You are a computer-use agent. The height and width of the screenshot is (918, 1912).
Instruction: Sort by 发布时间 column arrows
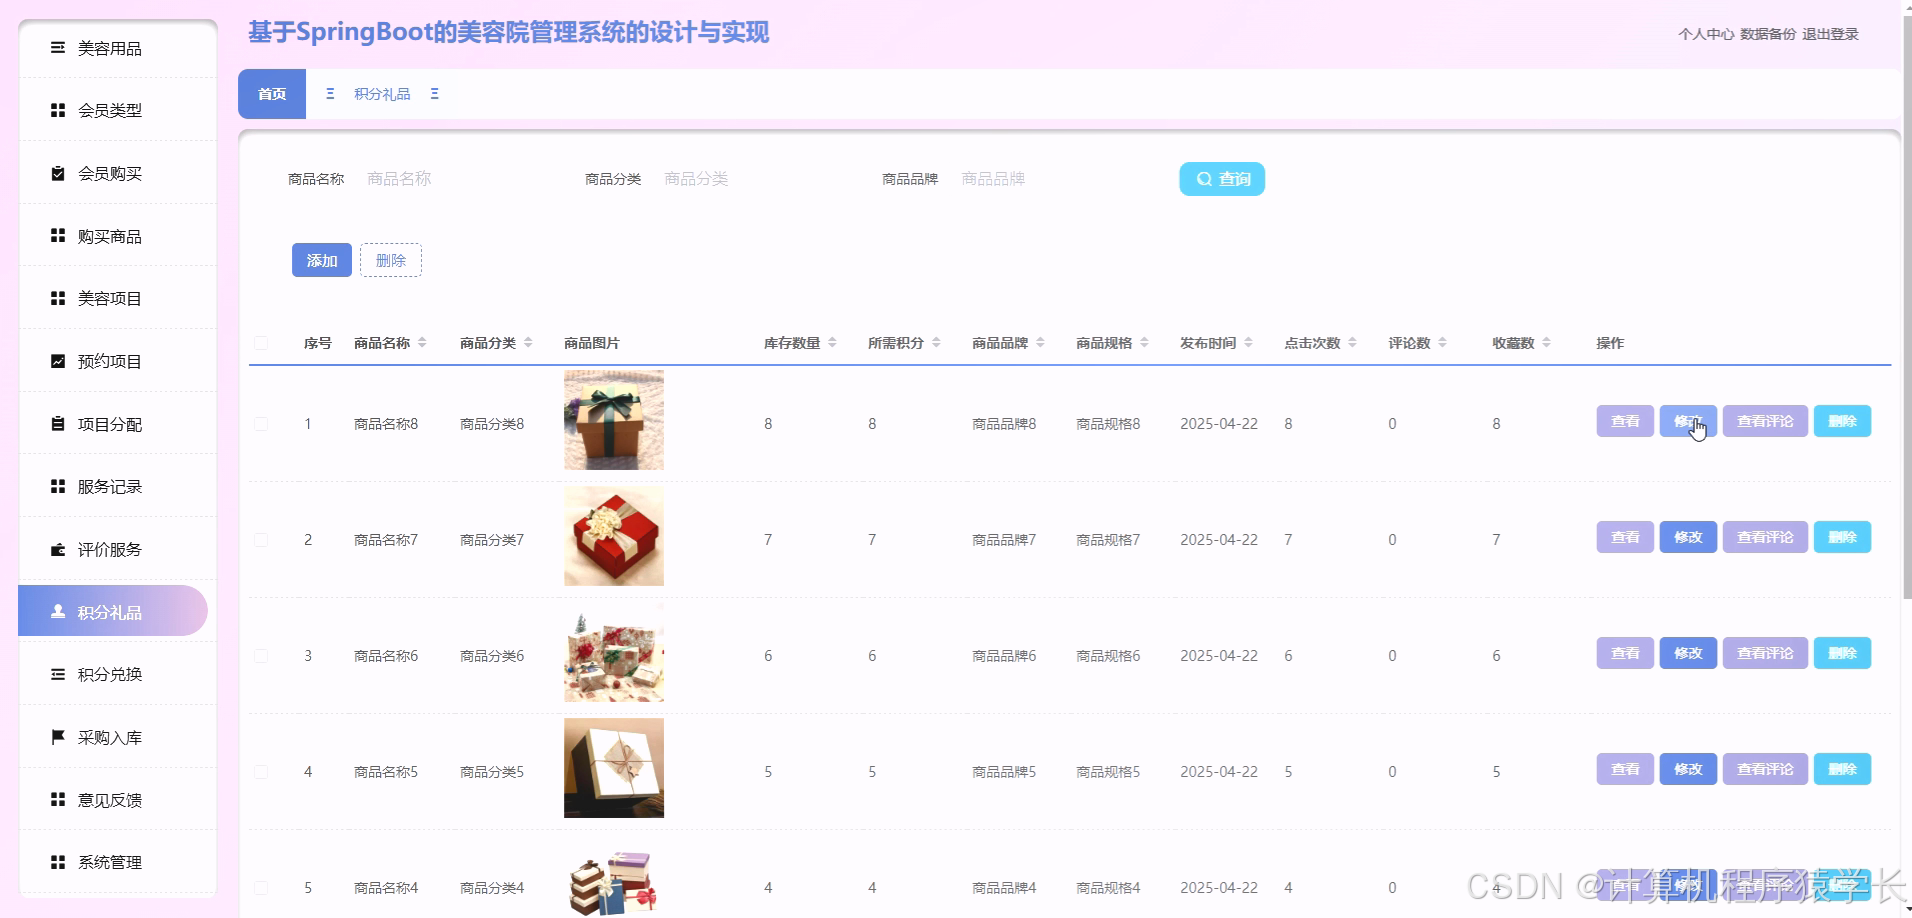tap(1248, 343)
